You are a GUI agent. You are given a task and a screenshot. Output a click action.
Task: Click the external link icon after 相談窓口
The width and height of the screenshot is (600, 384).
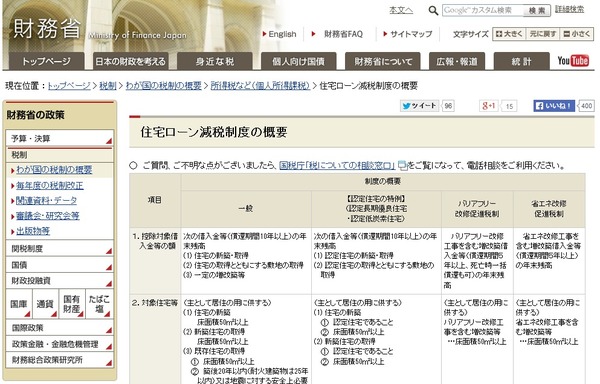[x=402, y=165]
